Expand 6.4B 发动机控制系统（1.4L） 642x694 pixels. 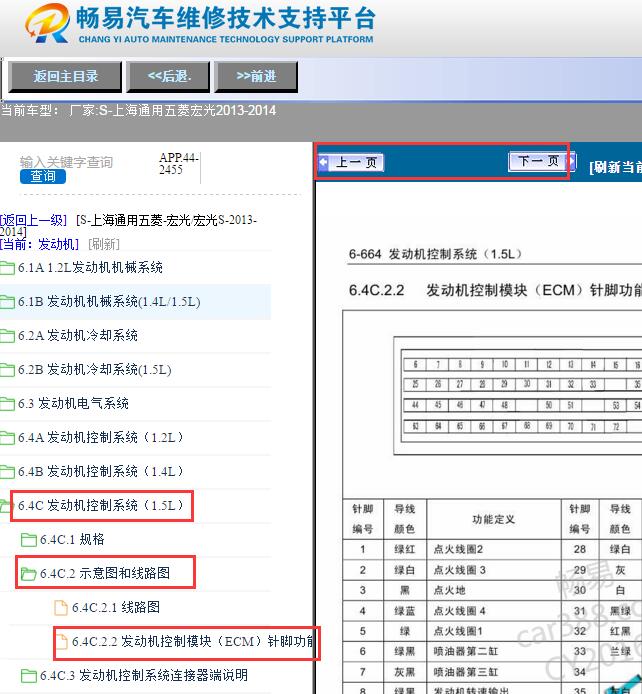[x=101, y=471]
